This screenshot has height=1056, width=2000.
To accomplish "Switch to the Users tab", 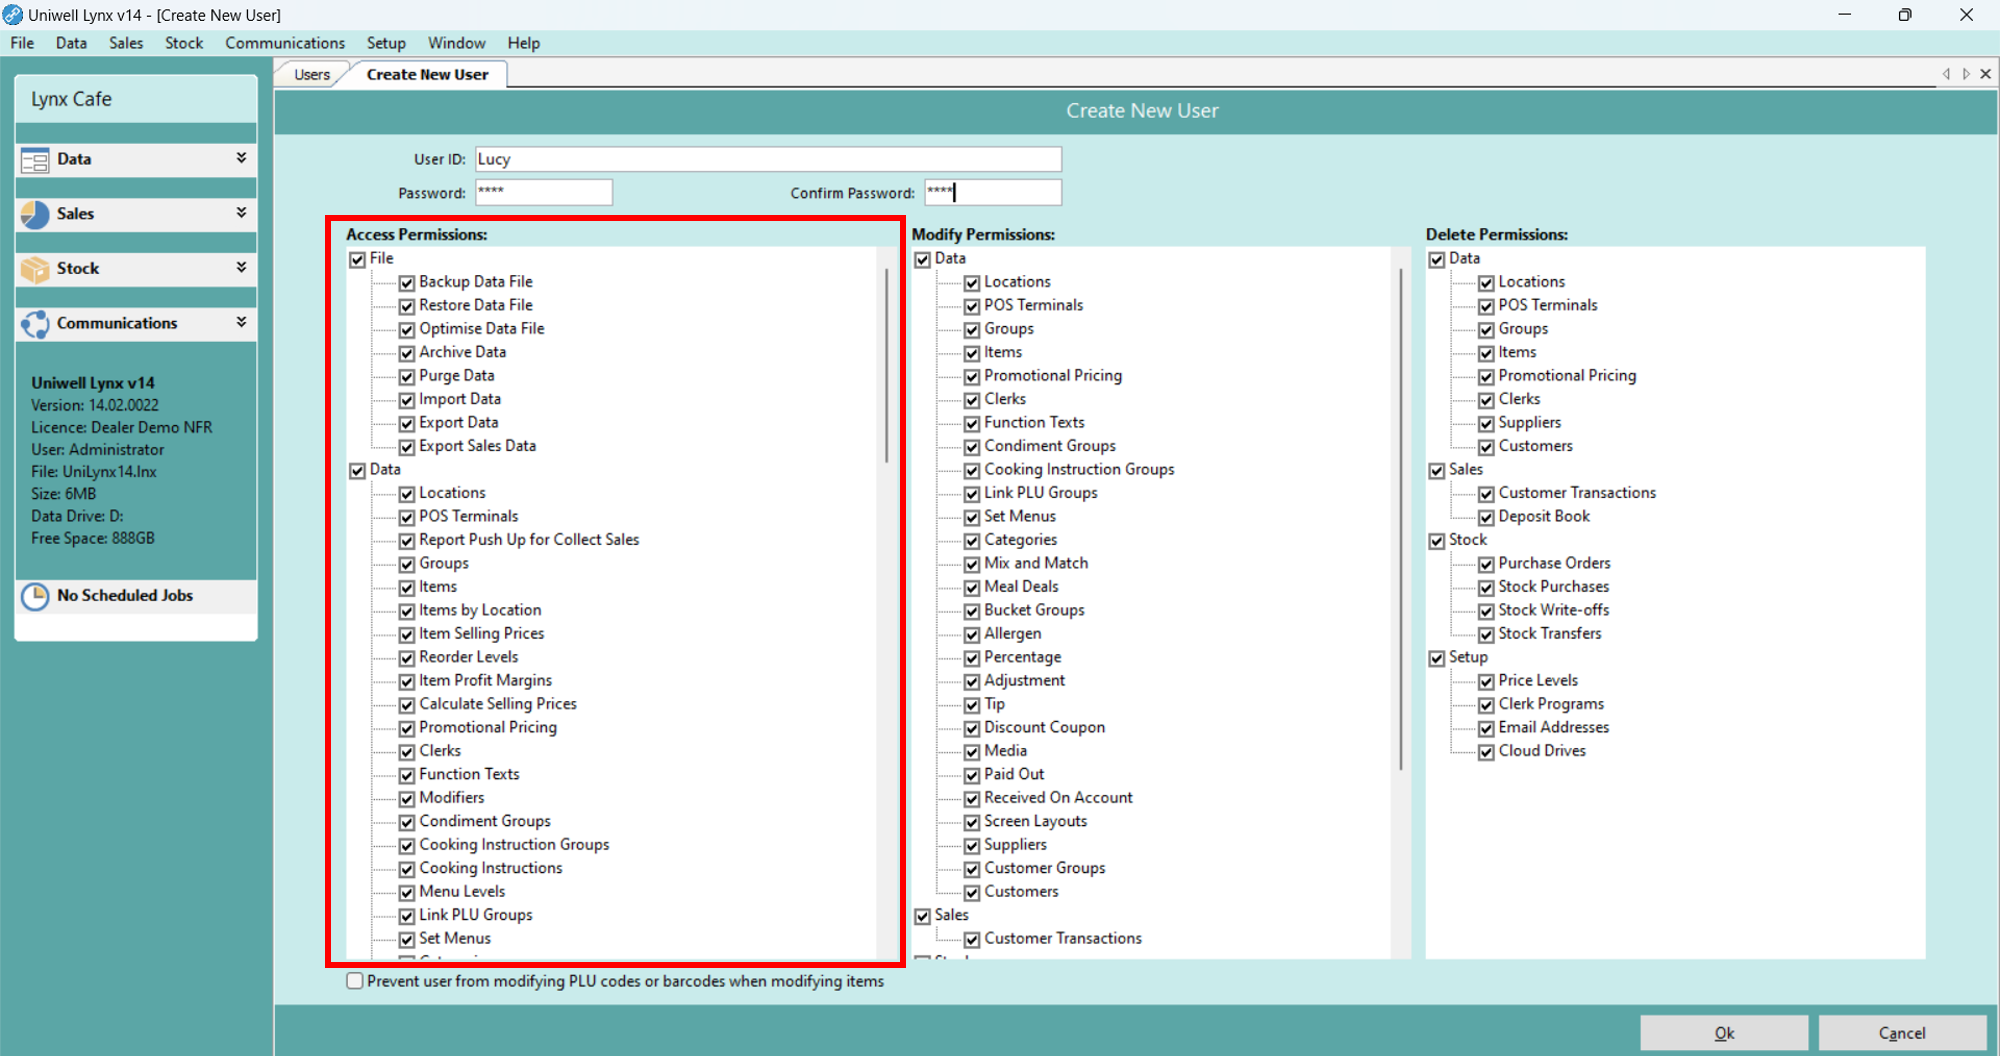I will point(312,74).
